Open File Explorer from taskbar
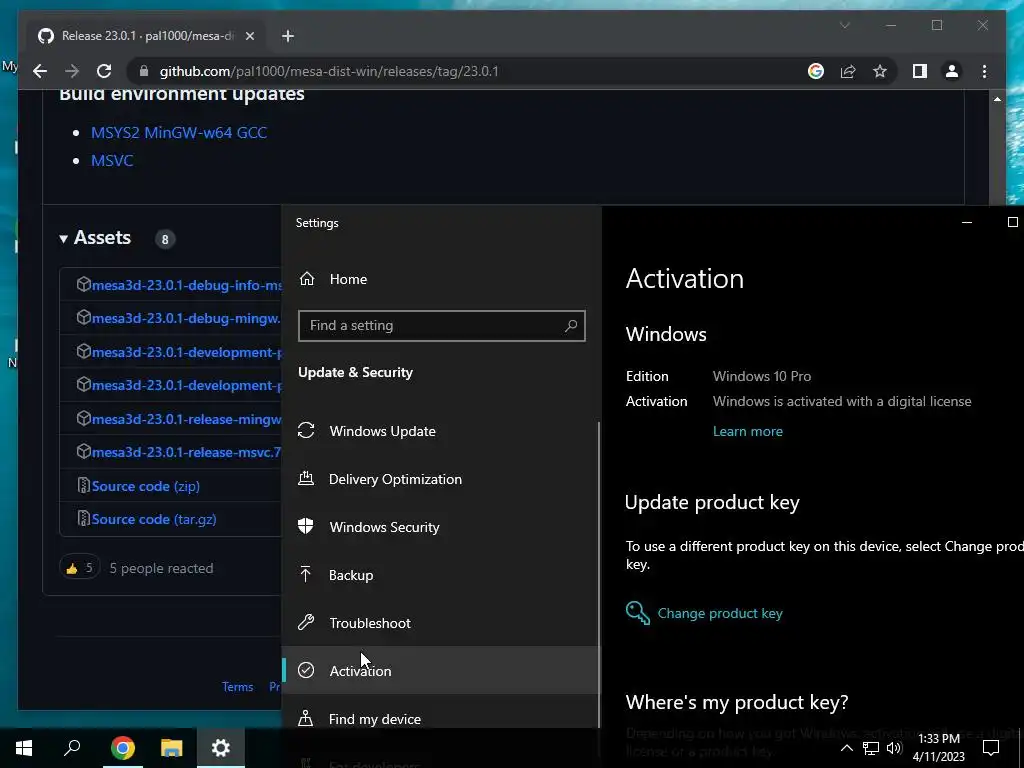 (x=172, y=748)
